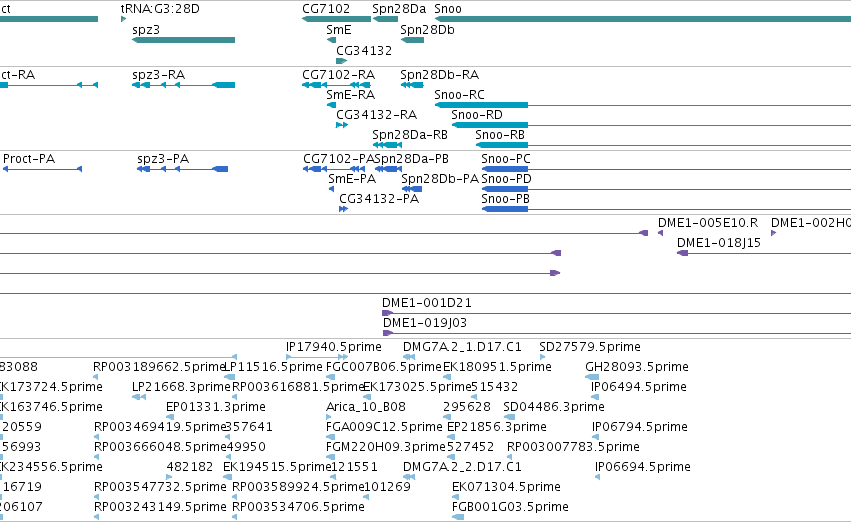Select RP003469419.5prime EST label
Viewport: 851px width, 522px height.
[x=160, y=428]
